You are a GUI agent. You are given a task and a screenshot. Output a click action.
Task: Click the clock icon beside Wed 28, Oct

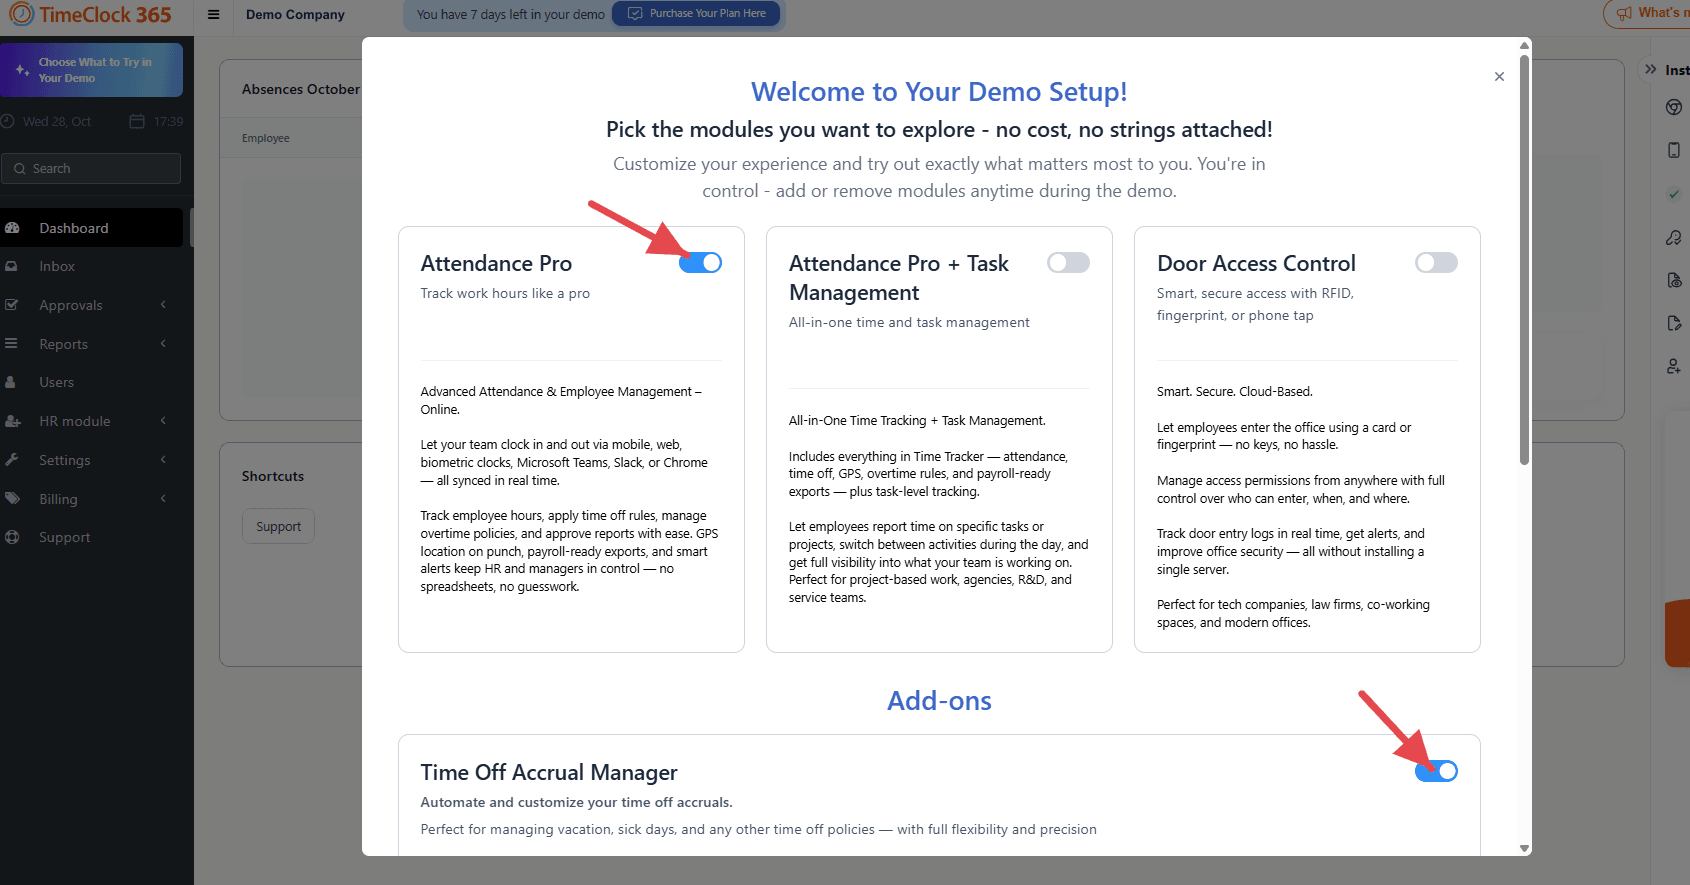click(x=7, y=121)
